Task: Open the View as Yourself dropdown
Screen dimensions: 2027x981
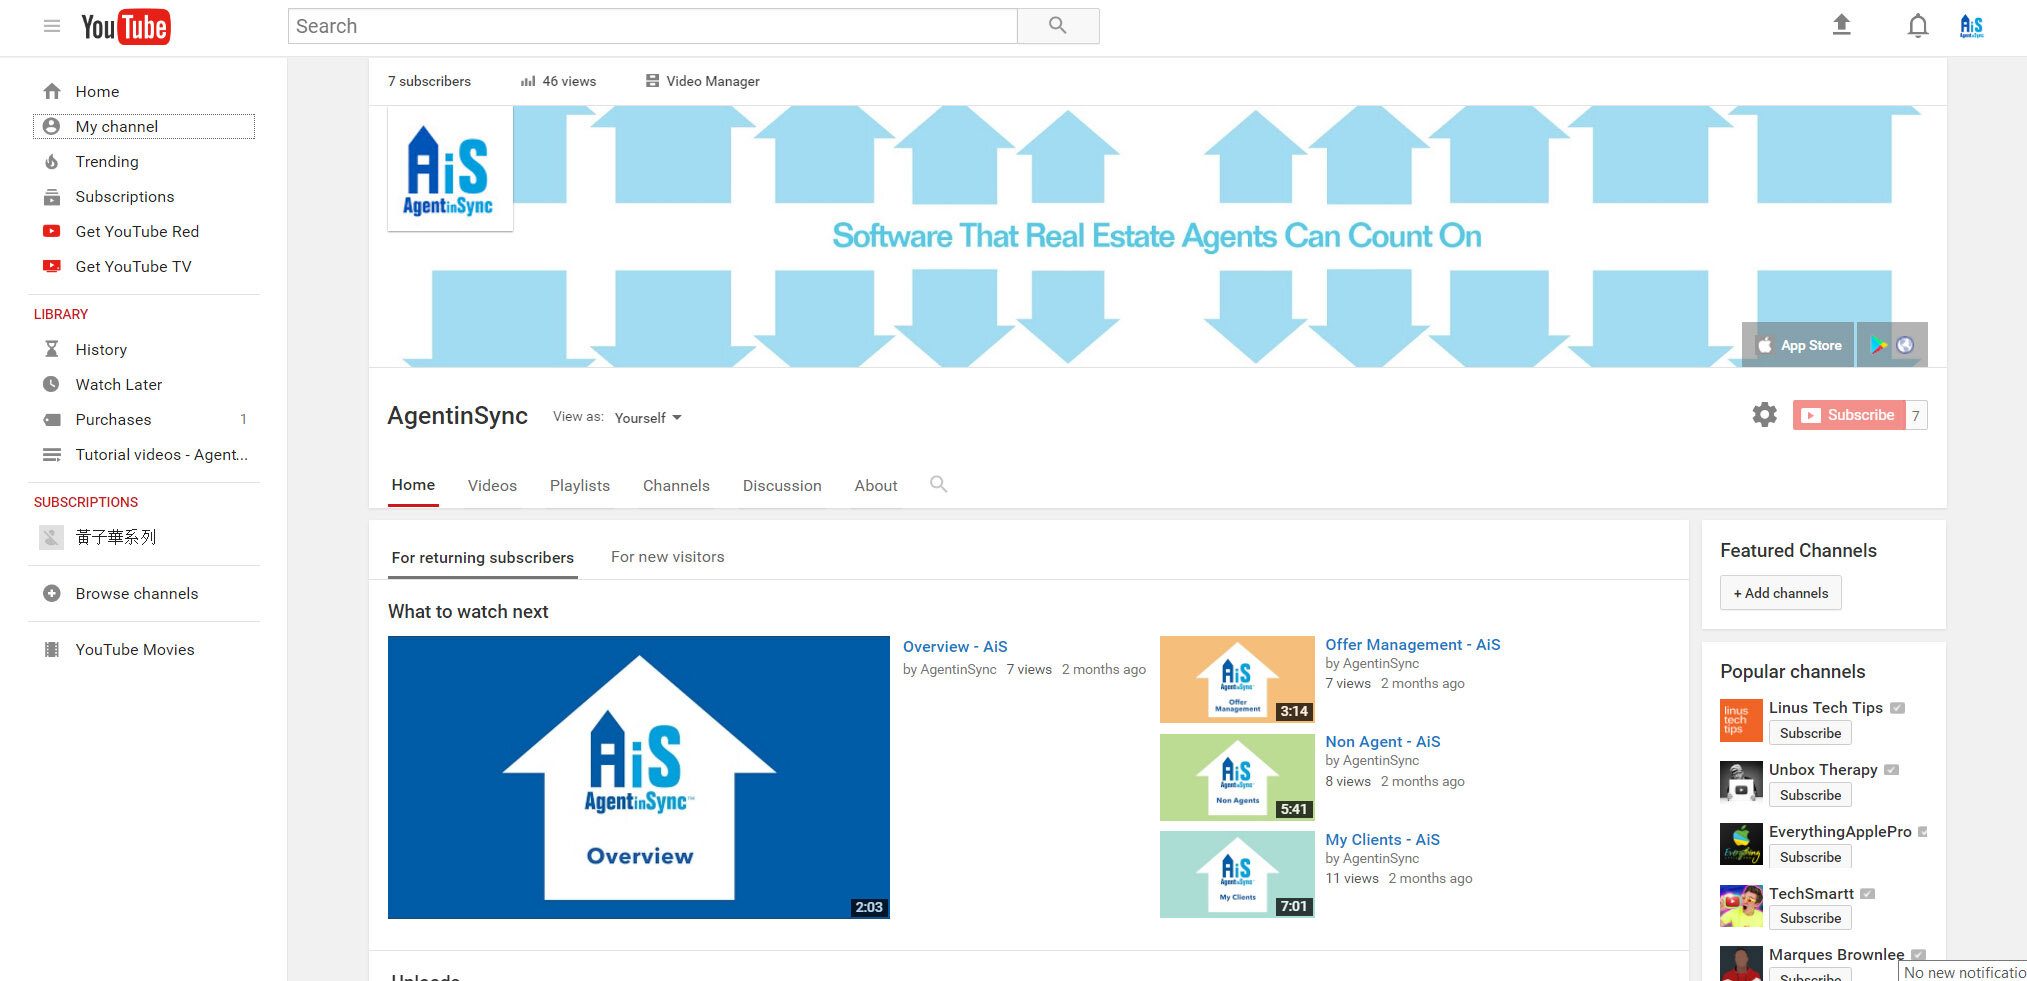Action: (648, 418)
